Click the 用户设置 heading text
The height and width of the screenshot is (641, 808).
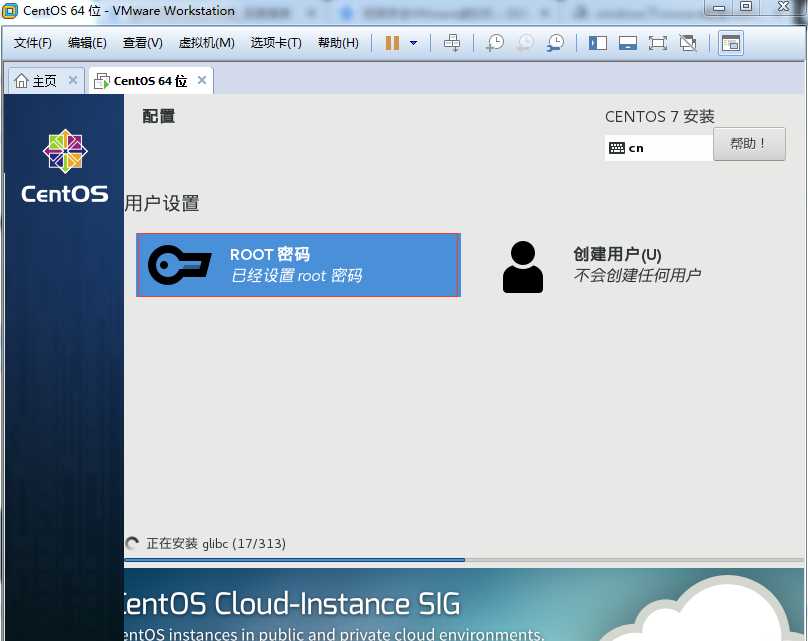162,204
